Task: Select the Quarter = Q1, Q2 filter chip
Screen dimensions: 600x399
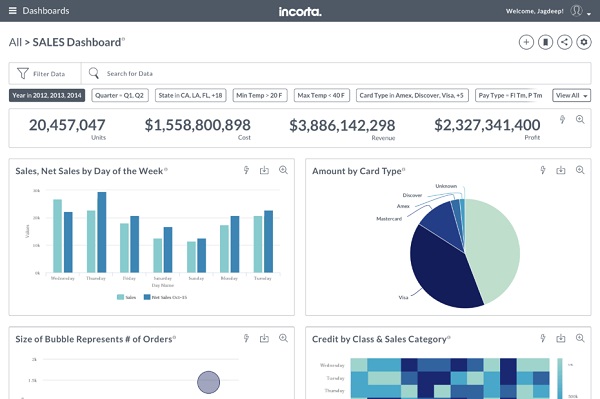Action: [x=120, y=95]
